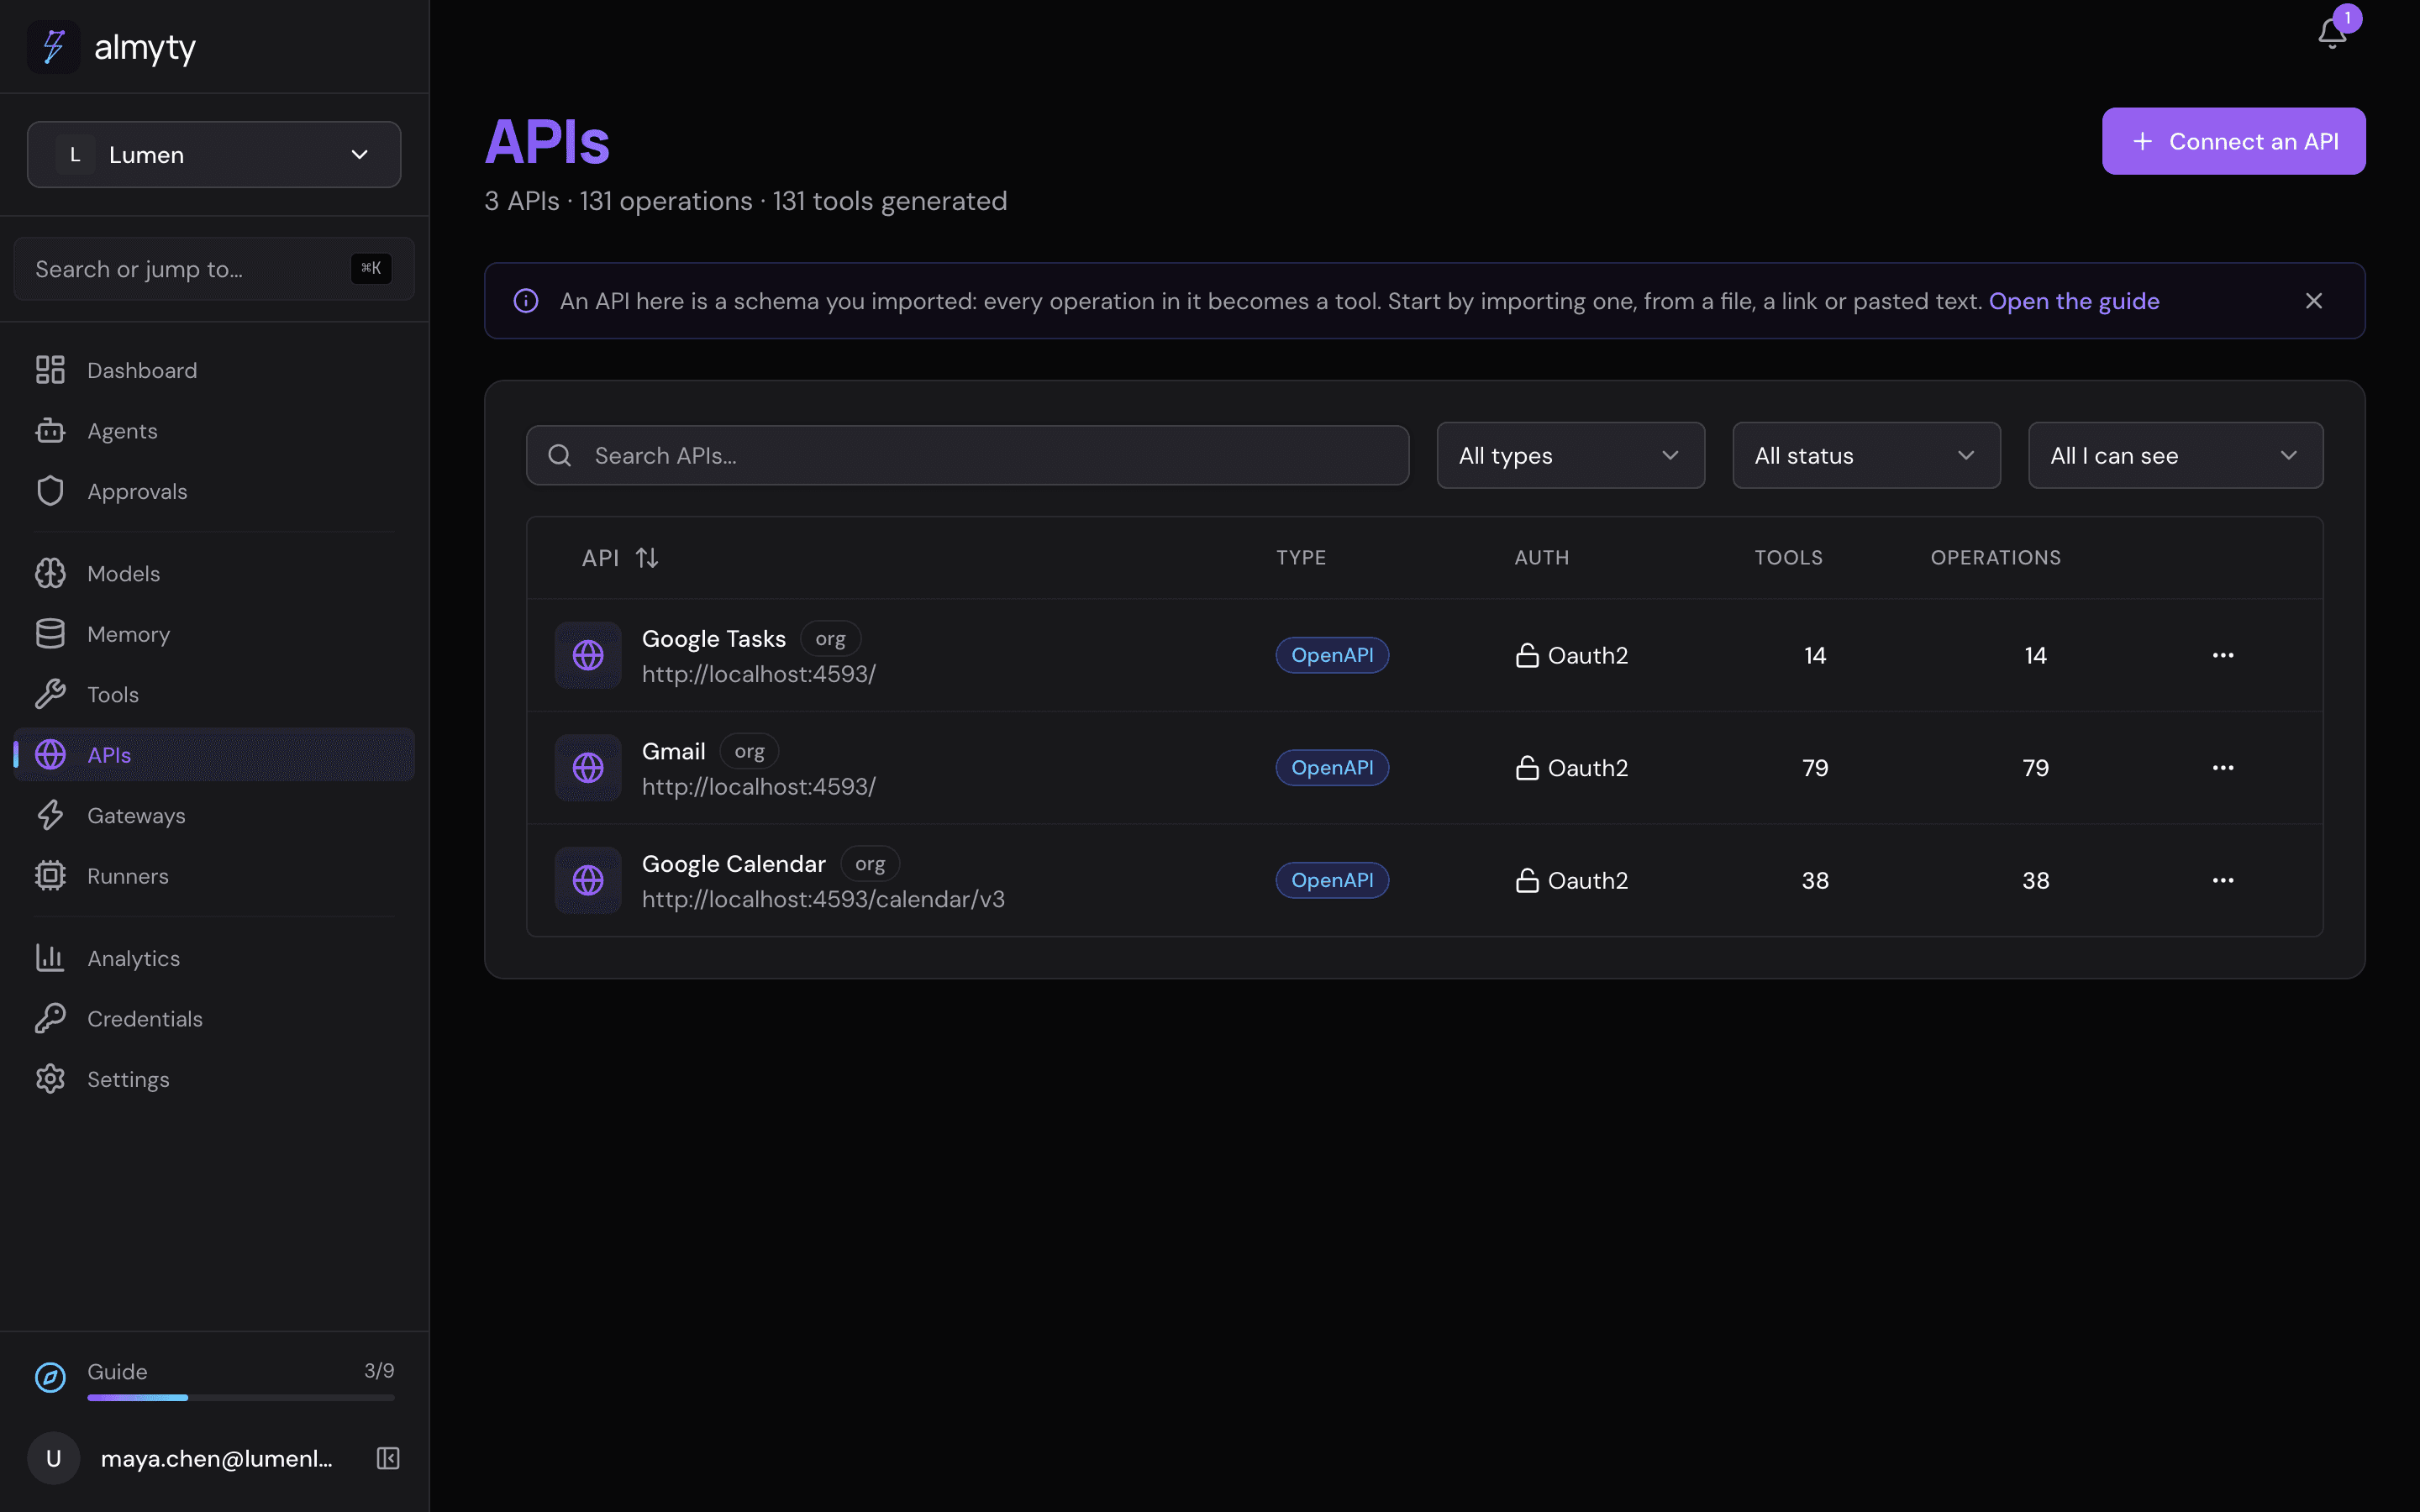Viewport: 2420px width, 1512px height.
Task: Open Settings in sidebar
Action: tap(214, 1079)
